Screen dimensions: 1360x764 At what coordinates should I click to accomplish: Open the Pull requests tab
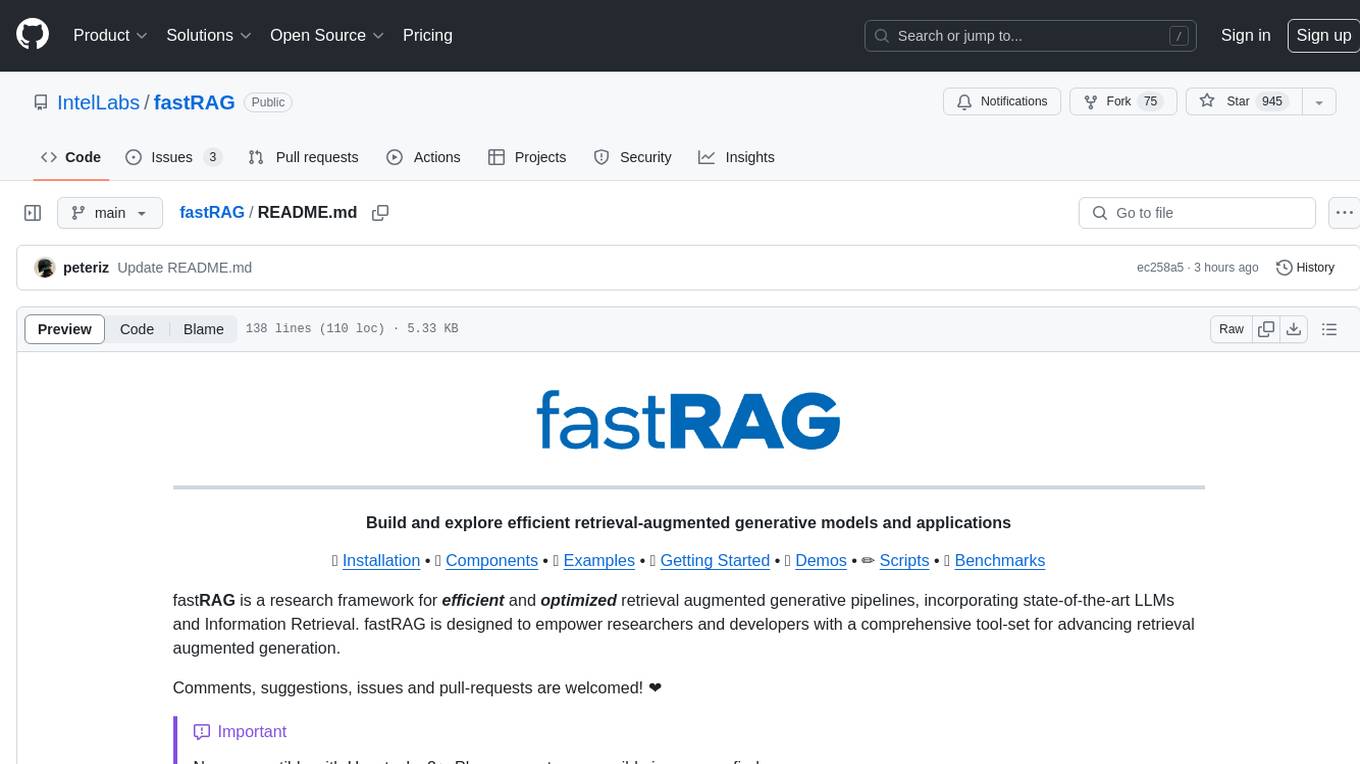pos(303,157)
